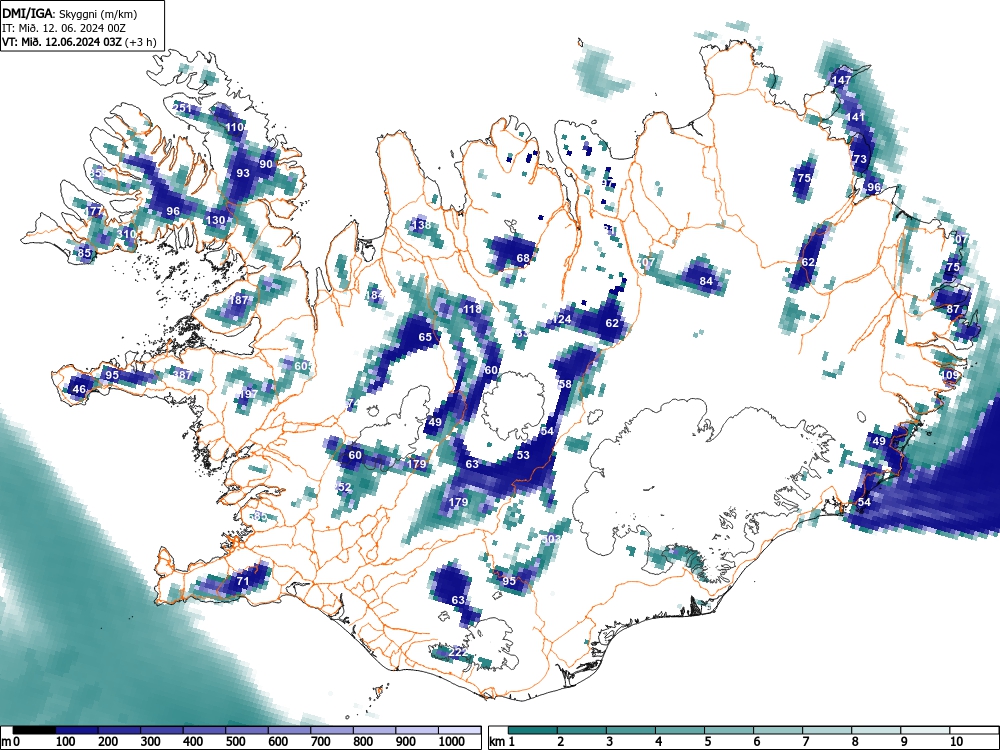
Task: Select the visibility value 71 on Reykjanes
Action: pyautogui.click(x=242, y=581)
